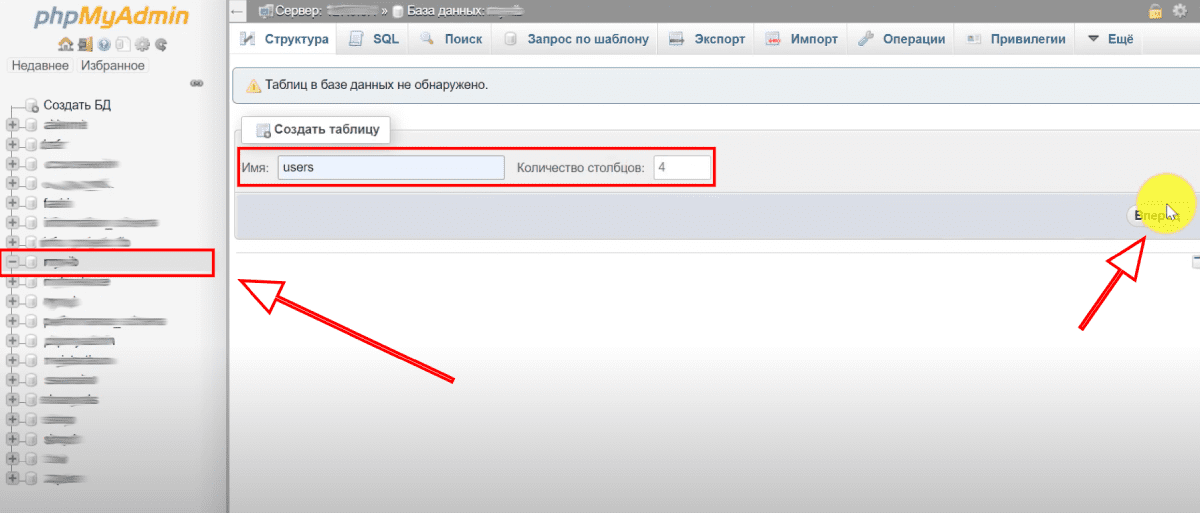Click the logout door icon

[x=84, y=45]
